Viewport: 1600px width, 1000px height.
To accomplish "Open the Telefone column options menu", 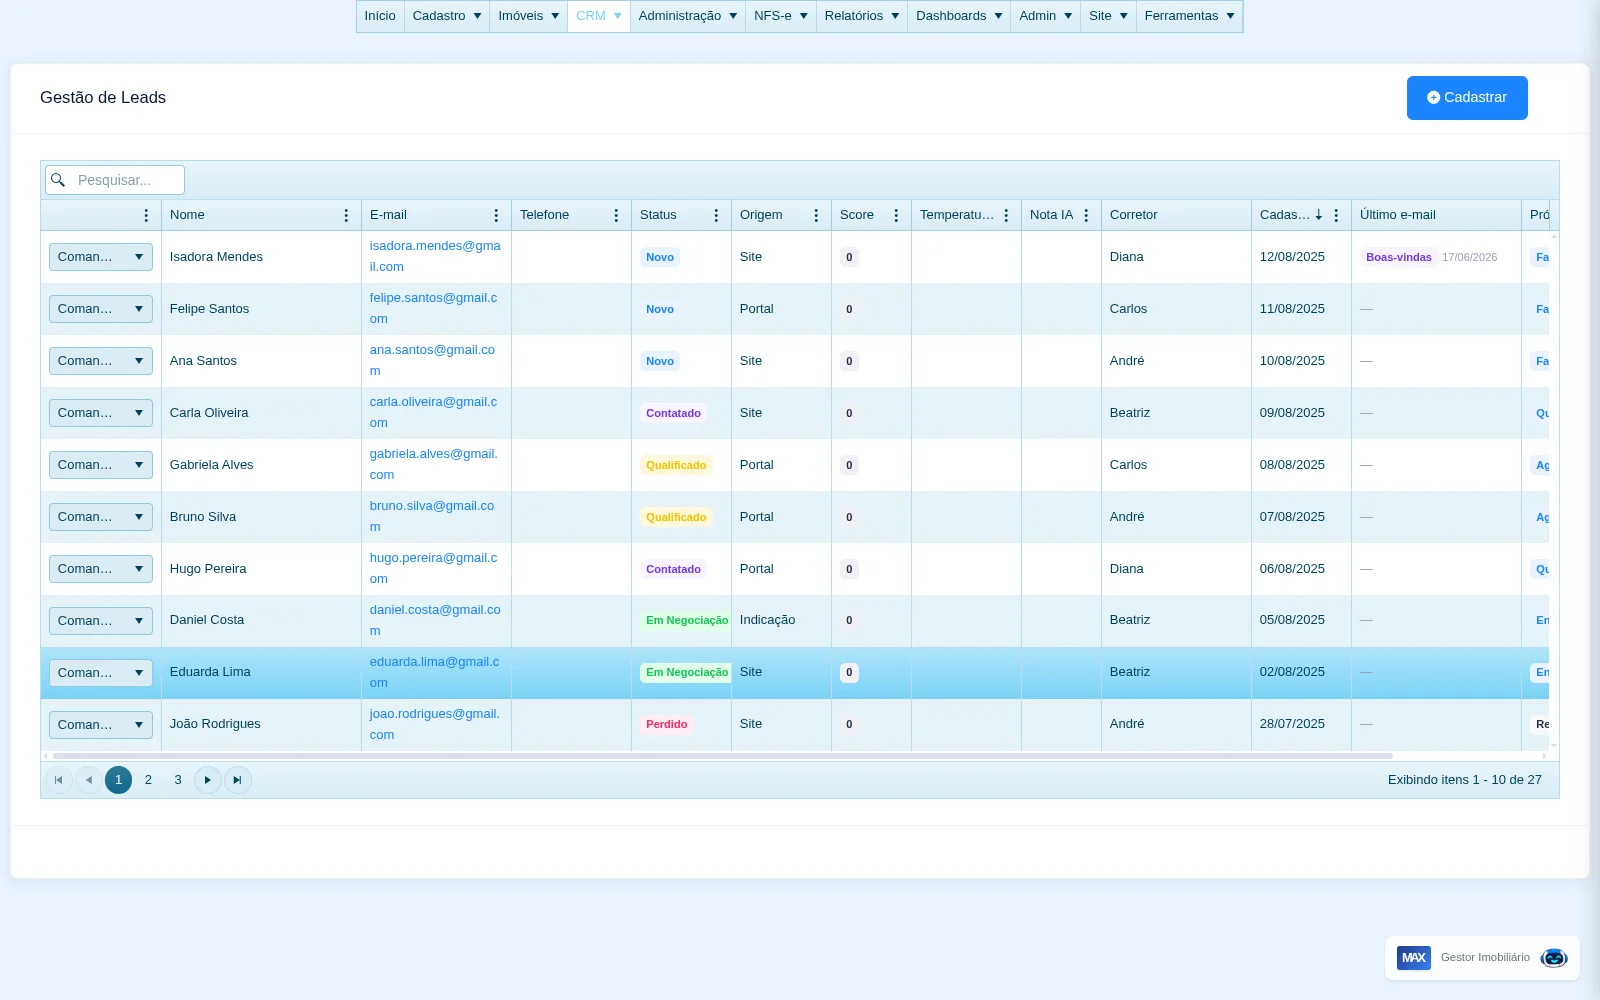I will coord(616,215).
